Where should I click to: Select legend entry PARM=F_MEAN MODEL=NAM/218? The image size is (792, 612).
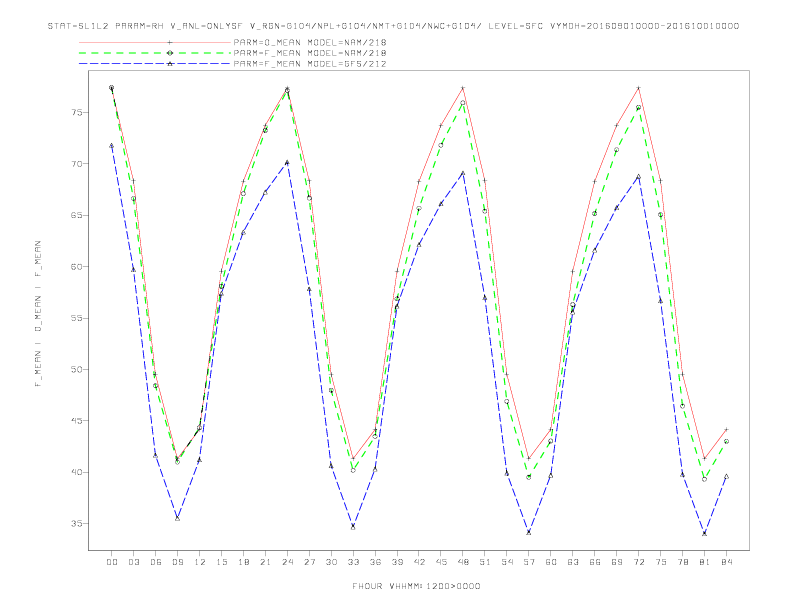click(x=310, y=53)
